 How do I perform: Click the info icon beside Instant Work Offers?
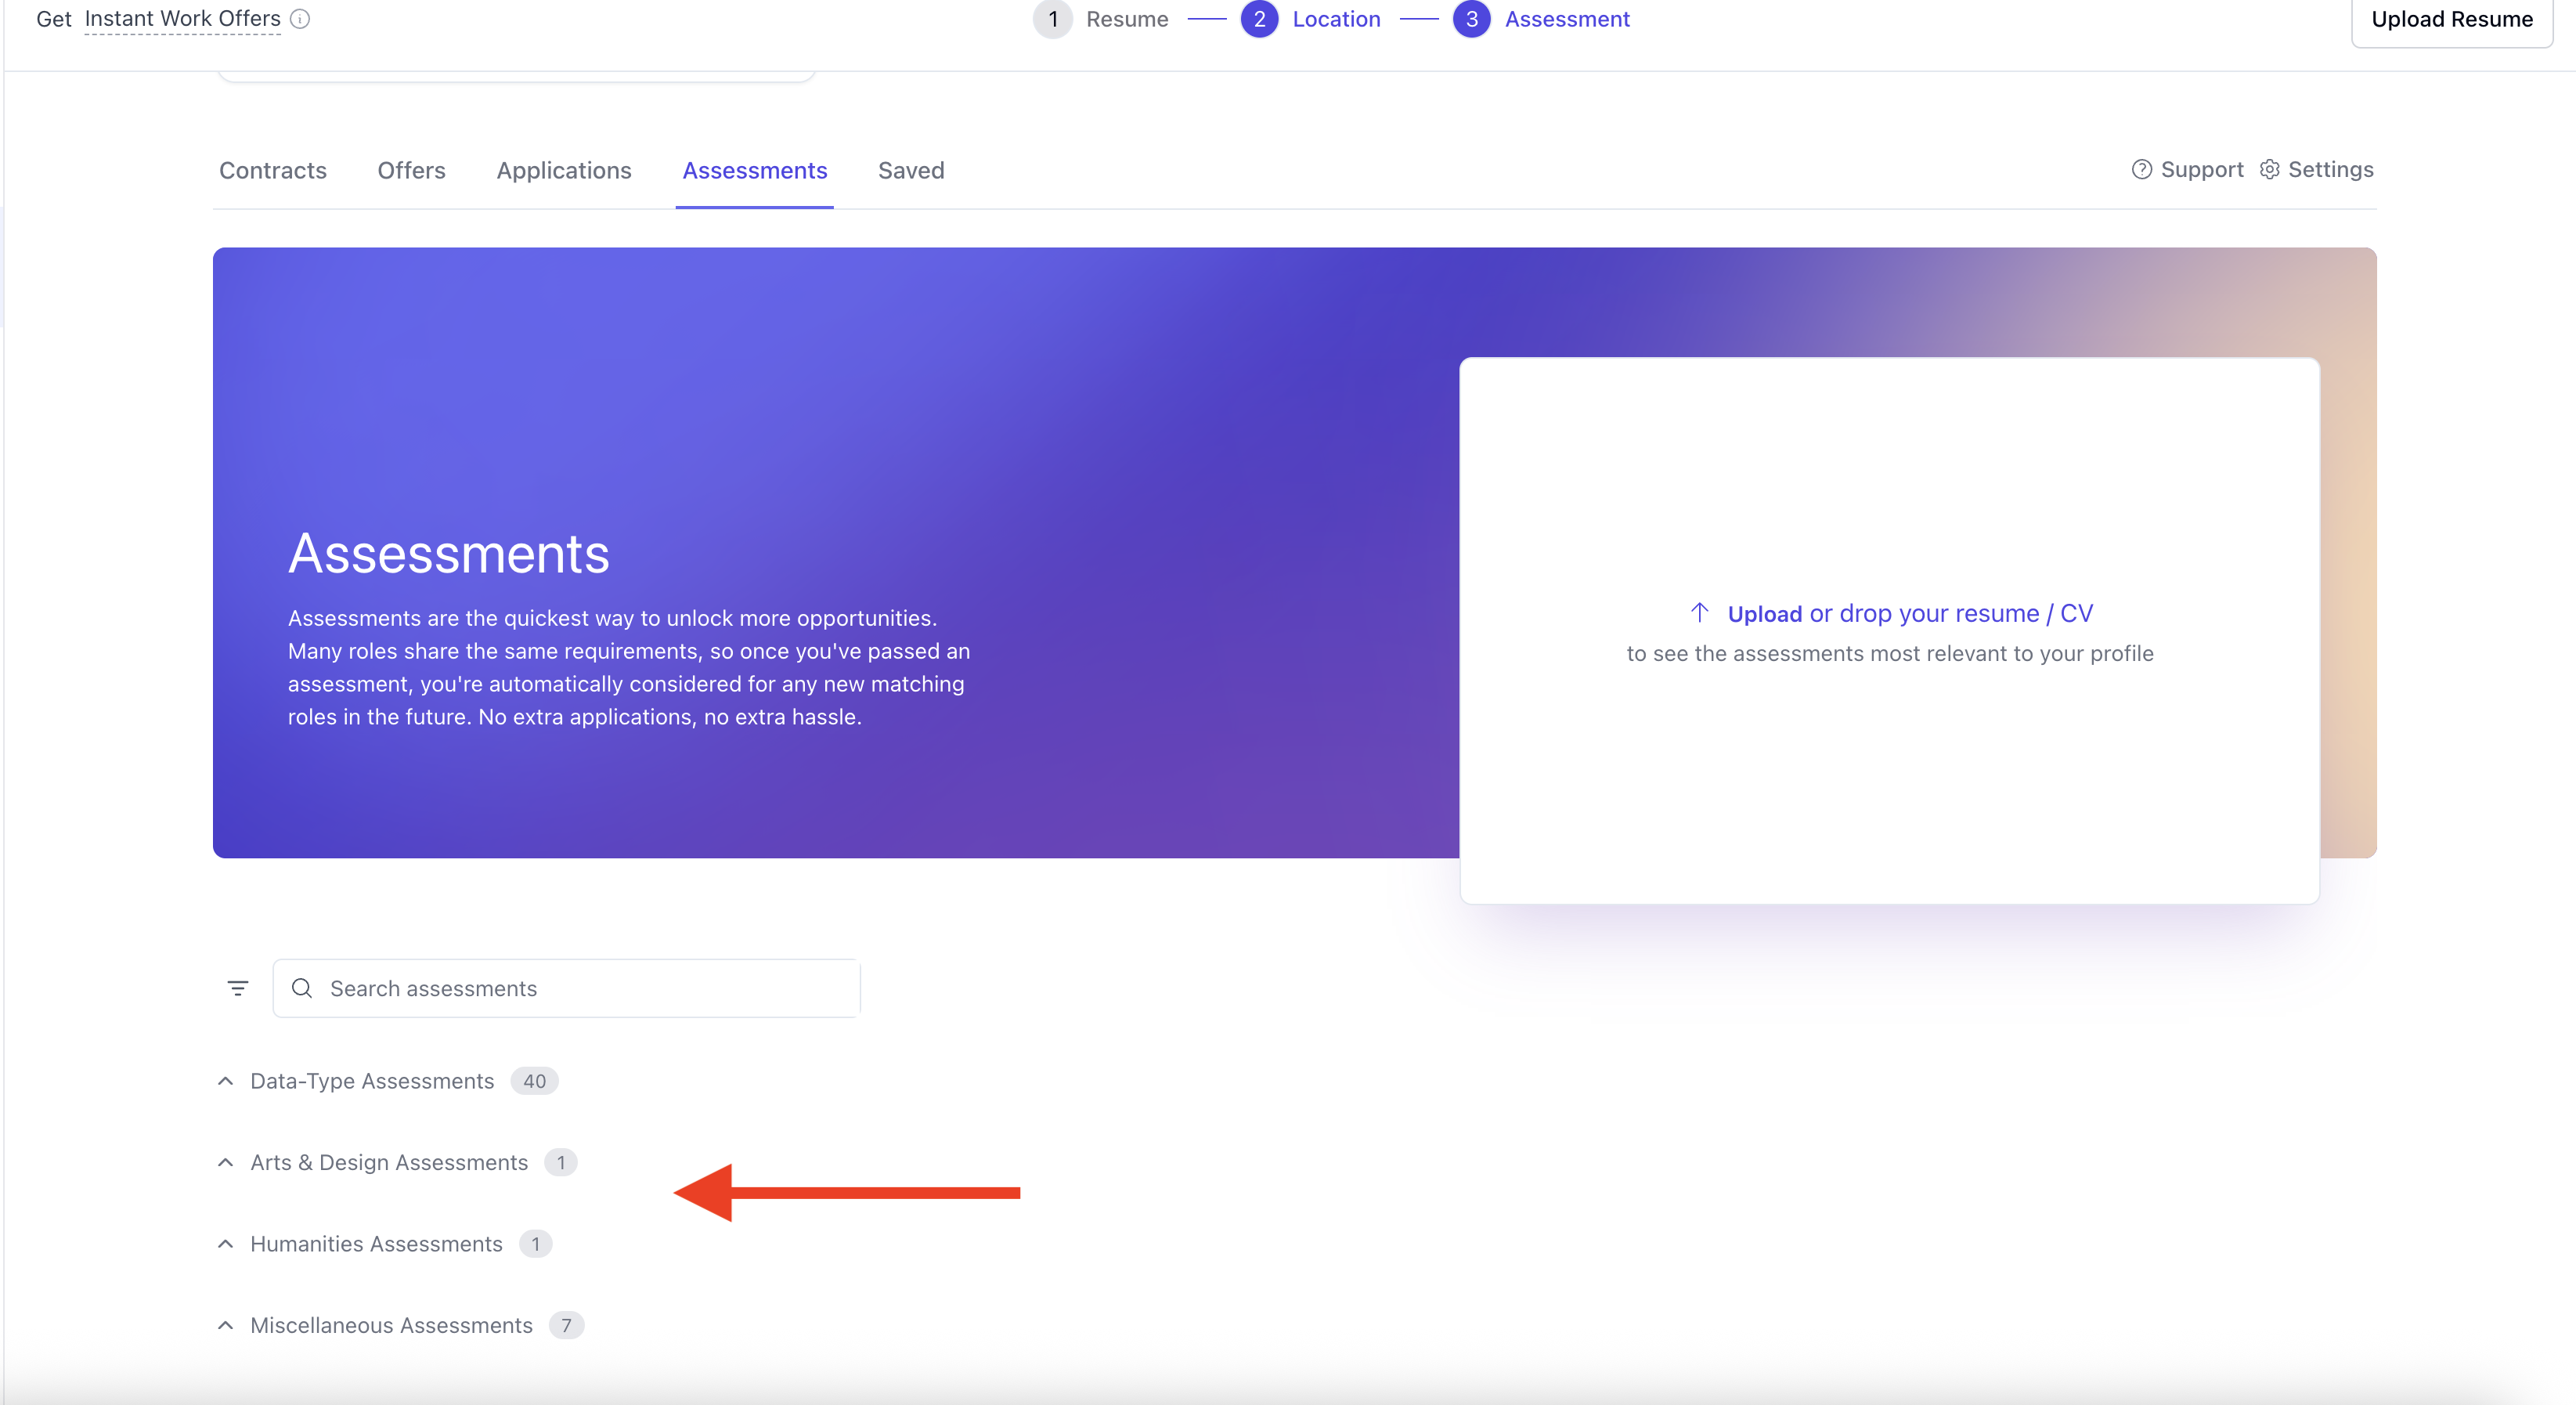[300, 19]
